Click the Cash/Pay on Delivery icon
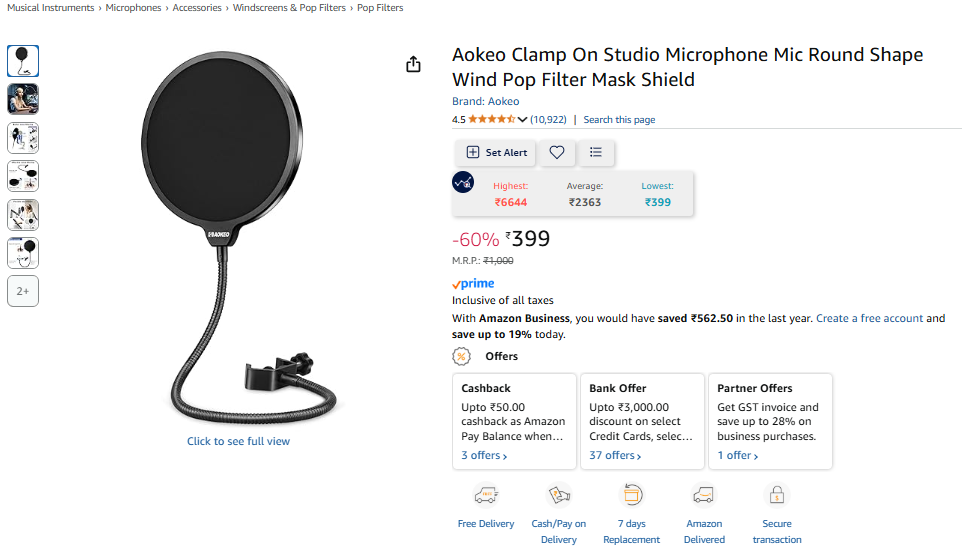The image size is (965, 551). click(559, 494)
